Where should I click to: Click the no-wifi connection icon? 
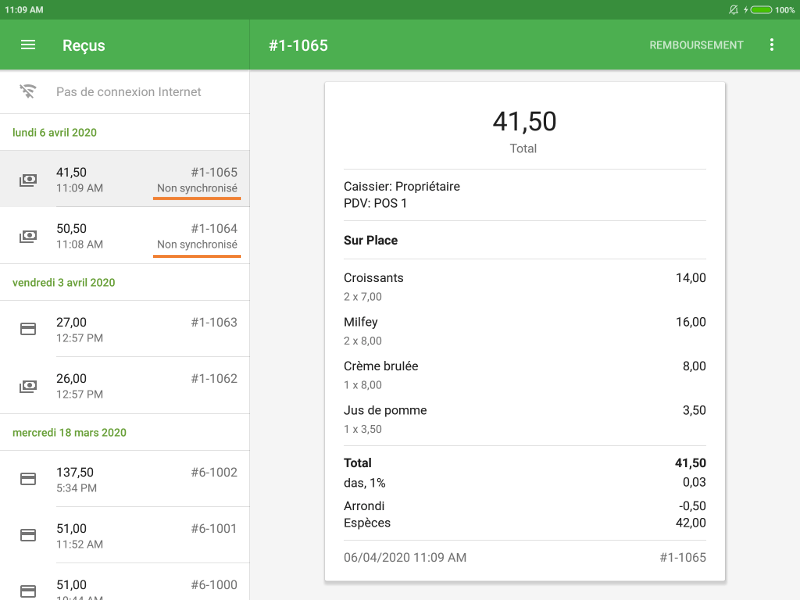click(28, 92)
